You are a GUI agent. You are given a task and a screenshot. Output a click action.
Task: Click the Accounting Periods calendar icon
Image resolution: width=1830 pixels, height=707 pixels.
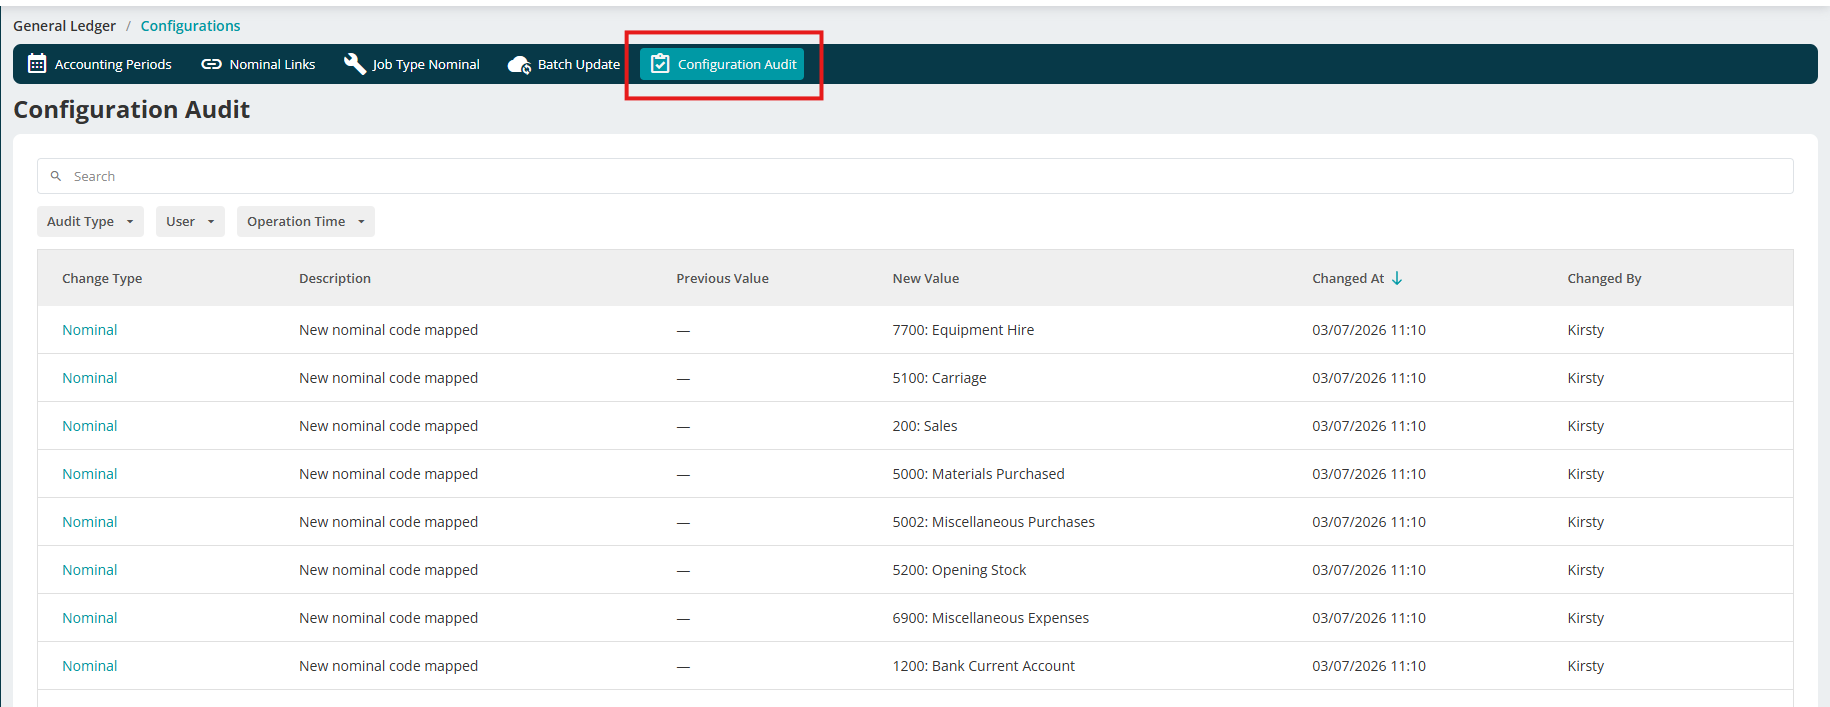coord(37,64)
